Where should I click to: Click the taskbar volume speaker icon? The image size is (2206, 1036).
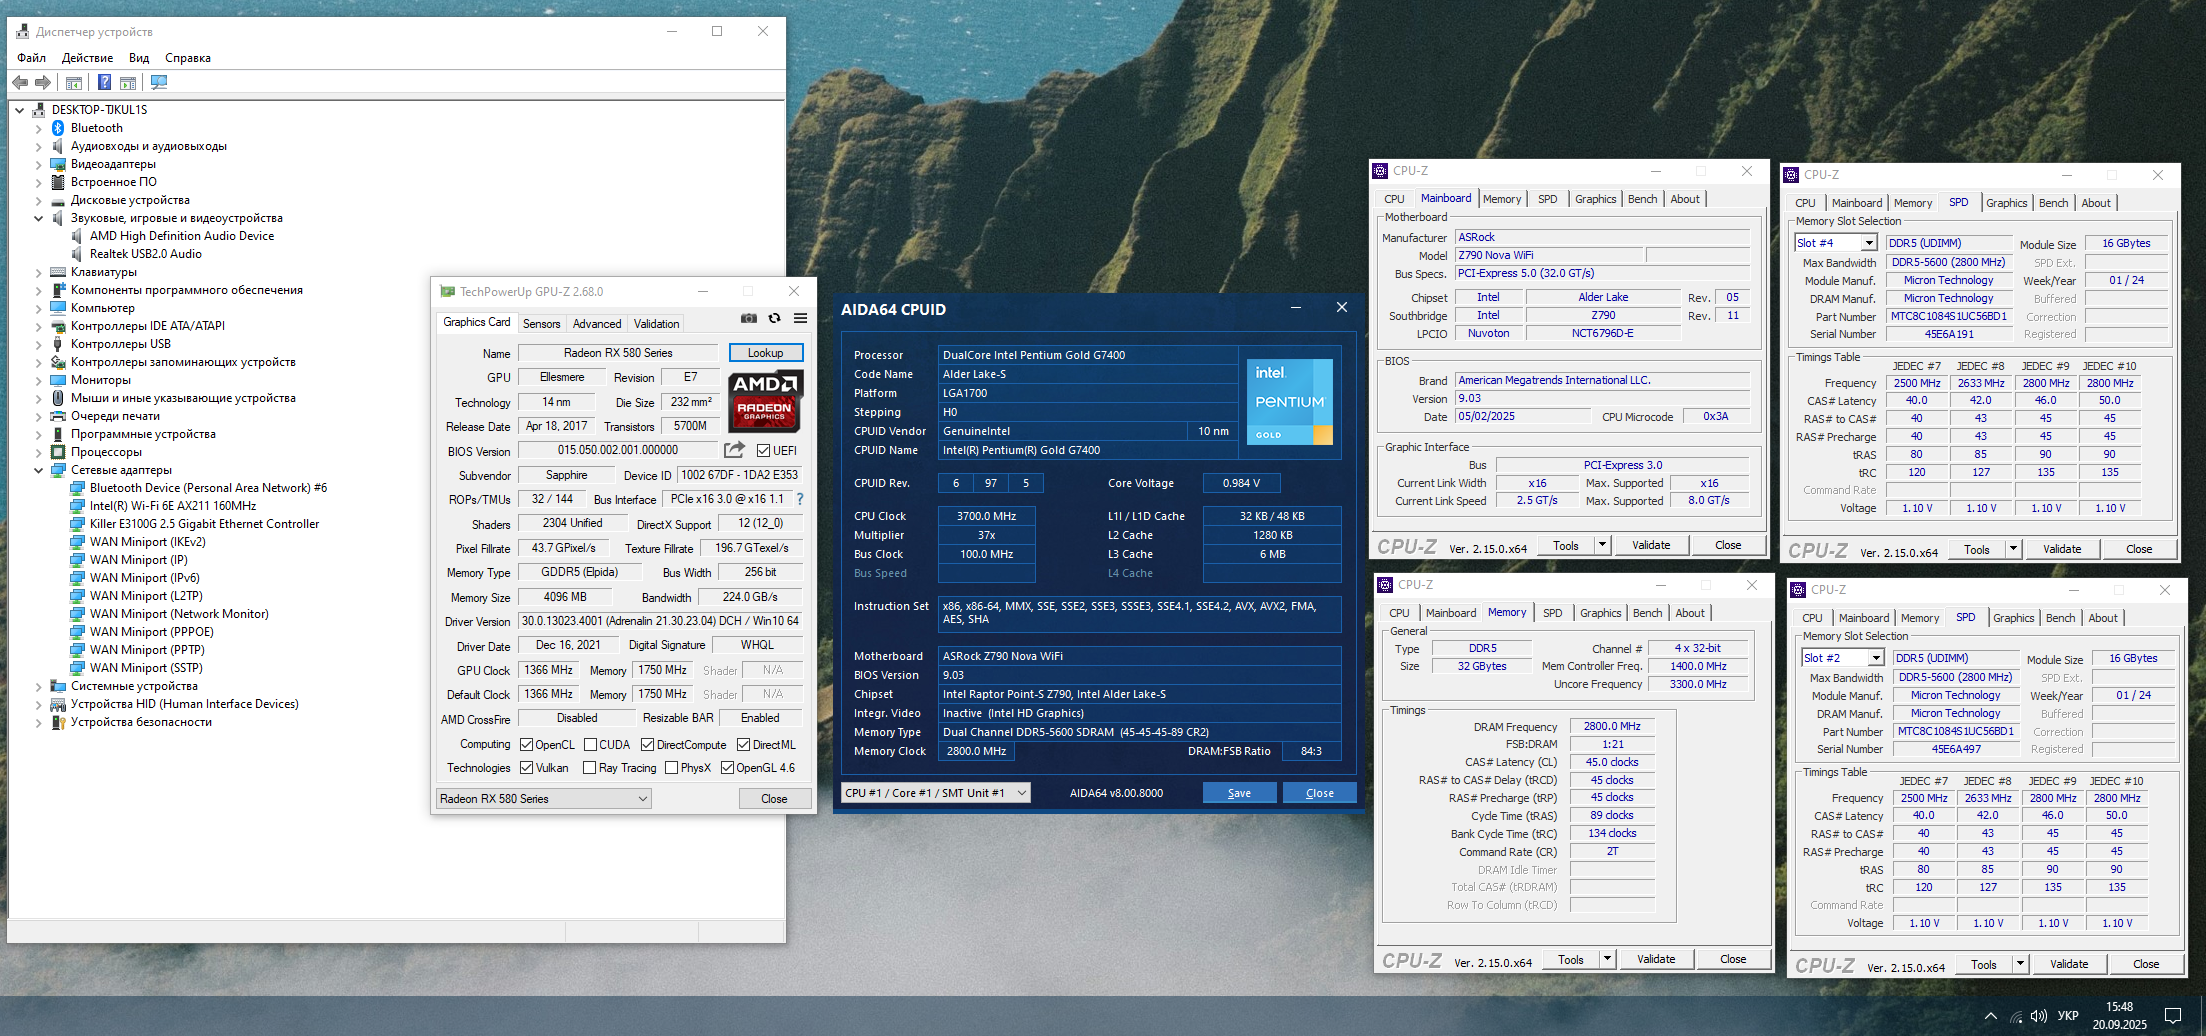pyautogui.click(x=2039, y=1016)
